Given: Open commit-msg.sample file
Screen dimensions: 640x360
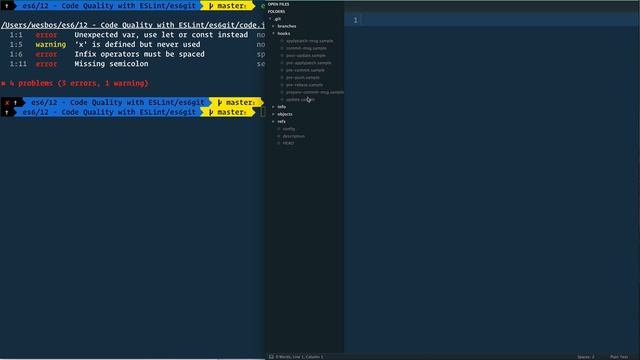Looking at the screenshot, I should (x=306, y=48).
